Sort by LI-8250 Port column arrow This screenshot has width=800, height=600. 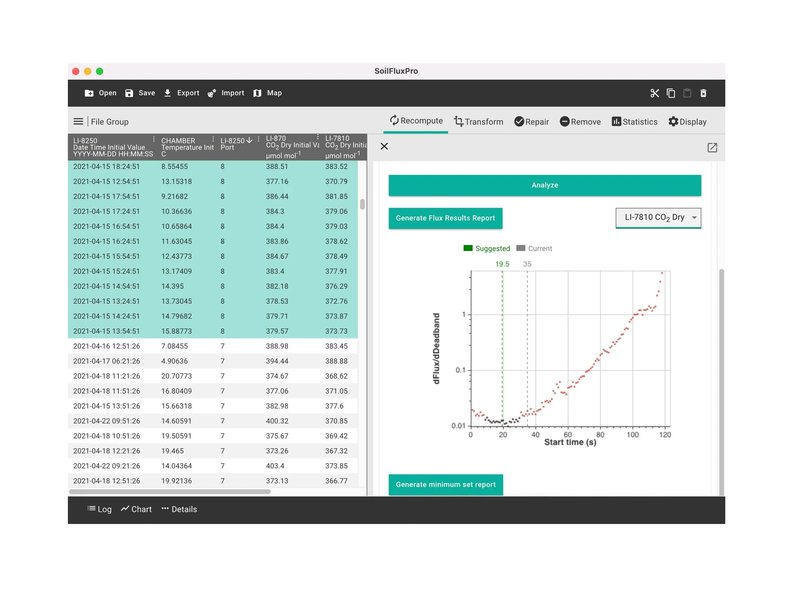(249, 140)
